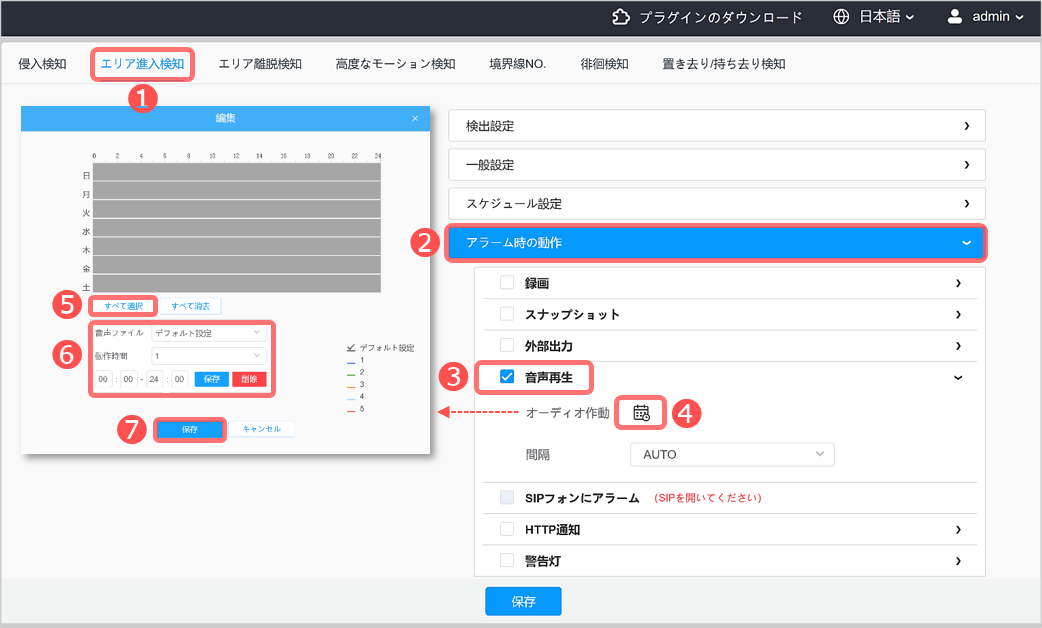Open the オーディオ作動 schedule calendar icon

tap(641, 412)
